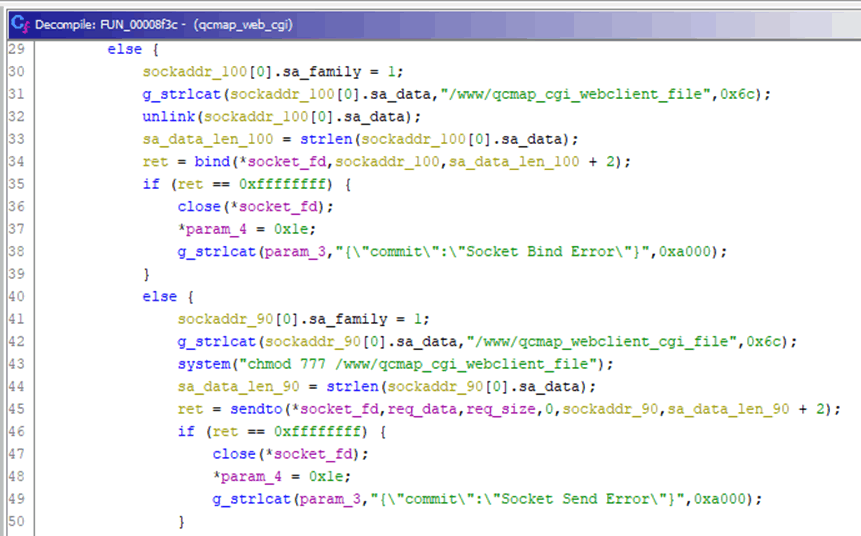861x536 pixels.
Task: Click req_size argument in sendto
Action: (x=501, y=410)
